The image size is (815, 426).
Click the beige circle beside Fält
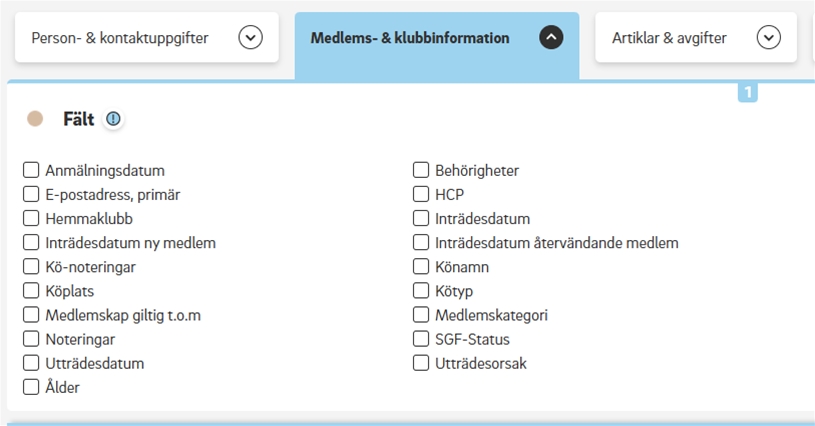pyautogui.click(x=35, y=119)
